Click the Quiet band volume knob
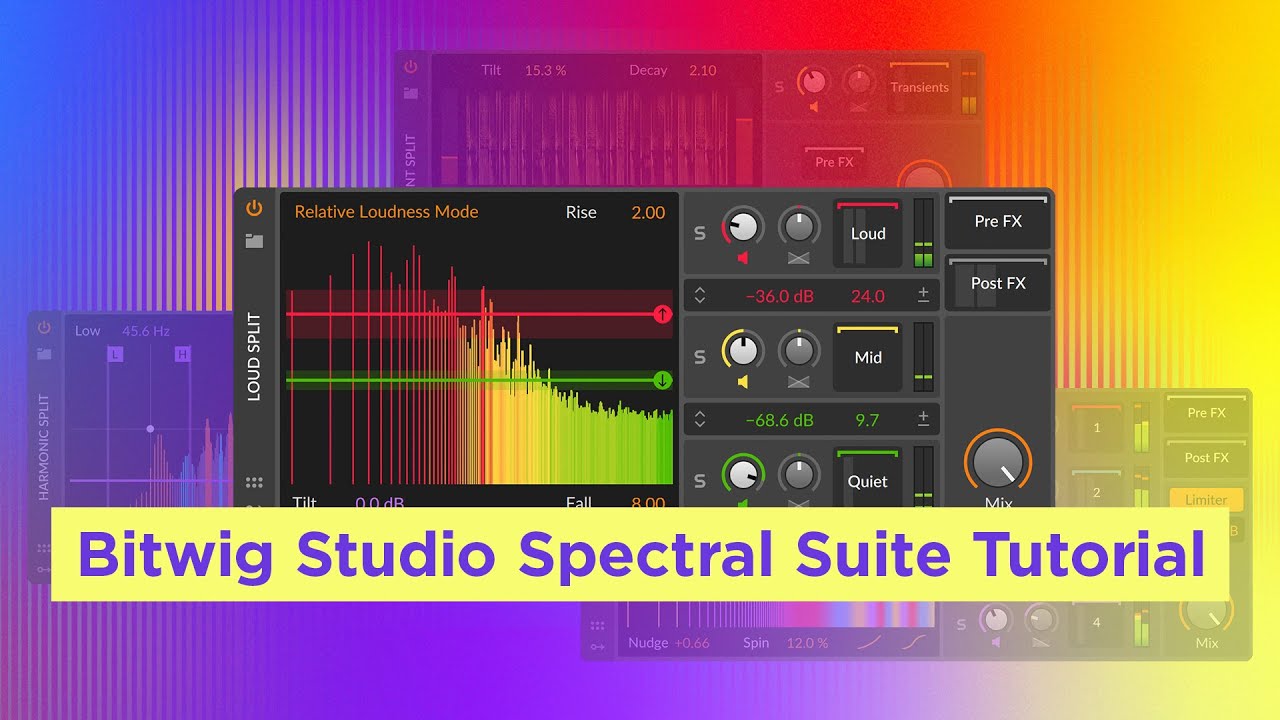1280x720 pixels. [x=742, y=473]
